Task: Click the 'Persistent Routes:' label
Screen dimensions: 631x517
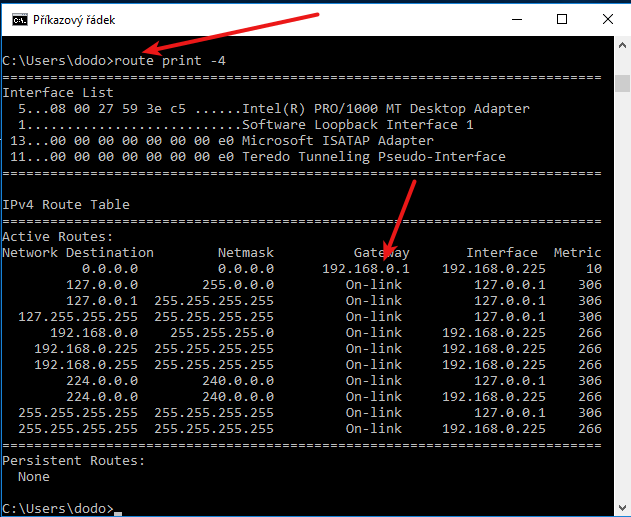Action: coord(74,461)
